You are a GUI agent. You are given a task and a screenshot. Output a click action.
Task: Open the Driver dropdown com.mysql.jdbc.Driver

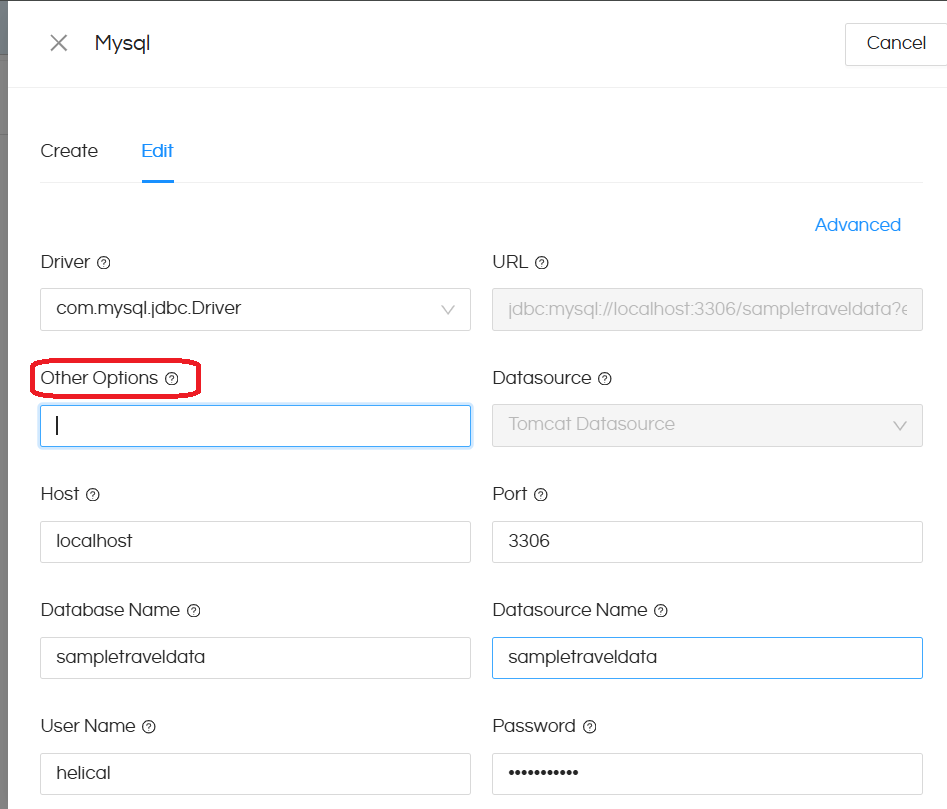point(255,309)
